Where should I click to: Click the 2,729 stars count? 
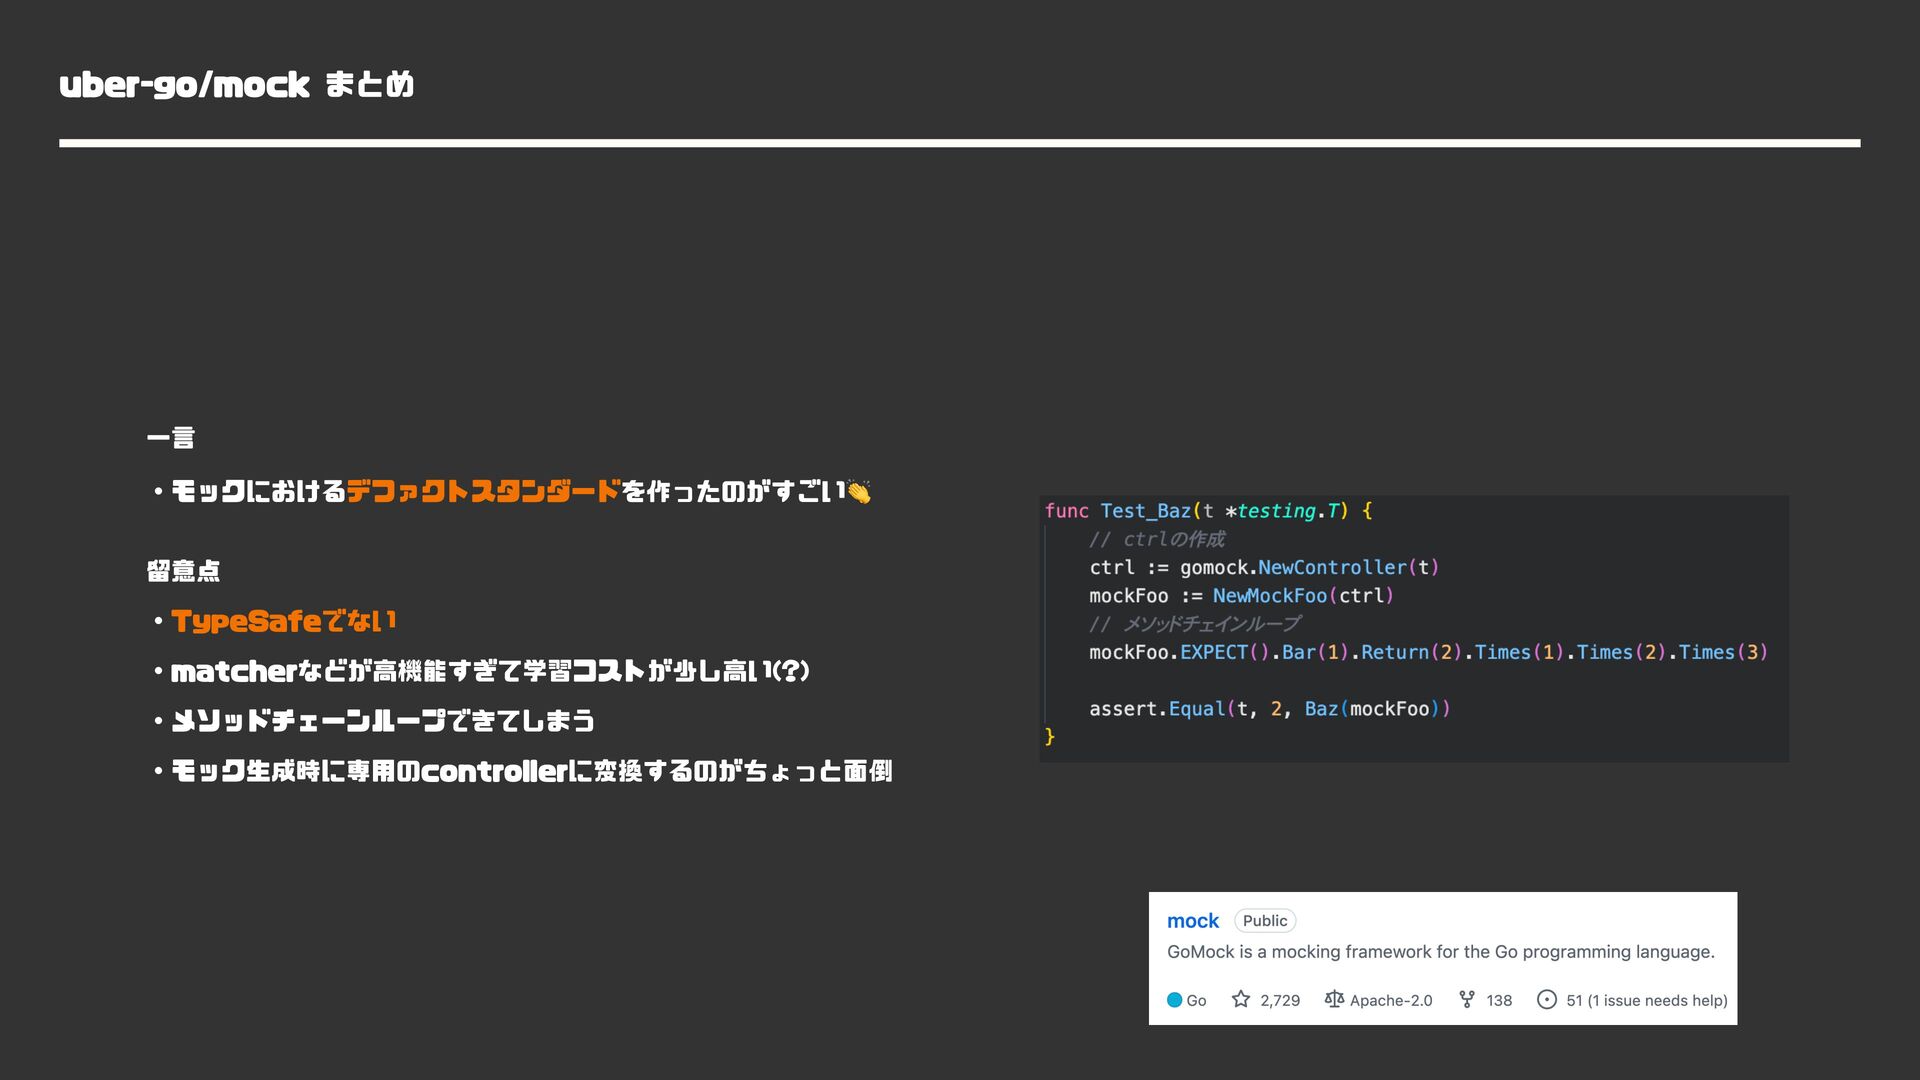(x=1280, y=1000)
